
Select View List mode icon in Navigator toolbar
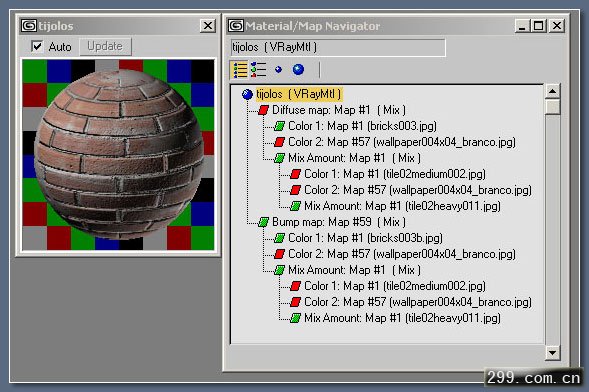click(x=240, y=70)
